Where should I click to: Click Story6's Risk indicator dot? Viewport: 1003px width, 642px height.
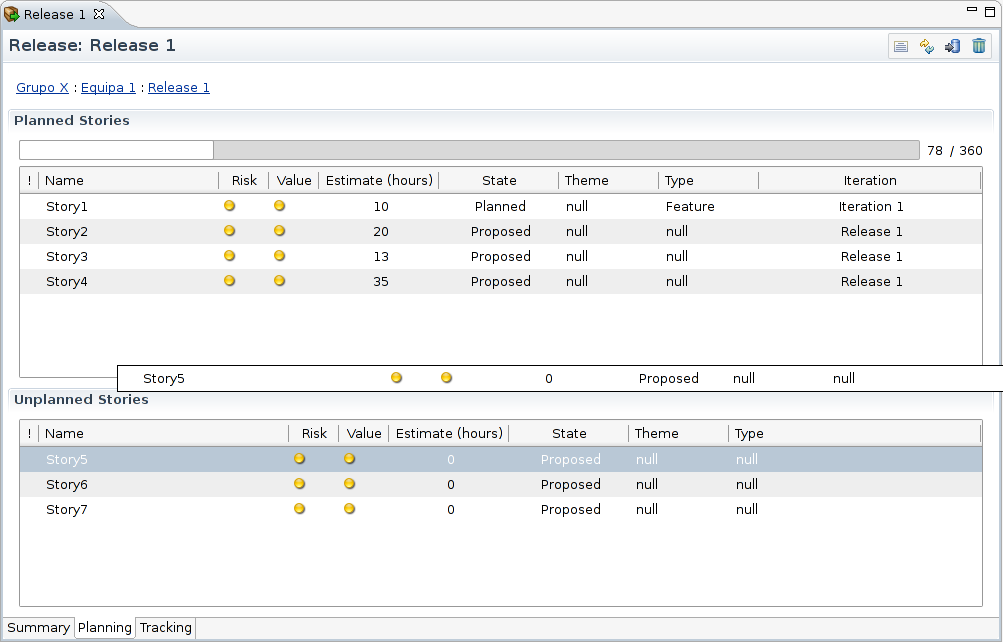coord(299,483)
